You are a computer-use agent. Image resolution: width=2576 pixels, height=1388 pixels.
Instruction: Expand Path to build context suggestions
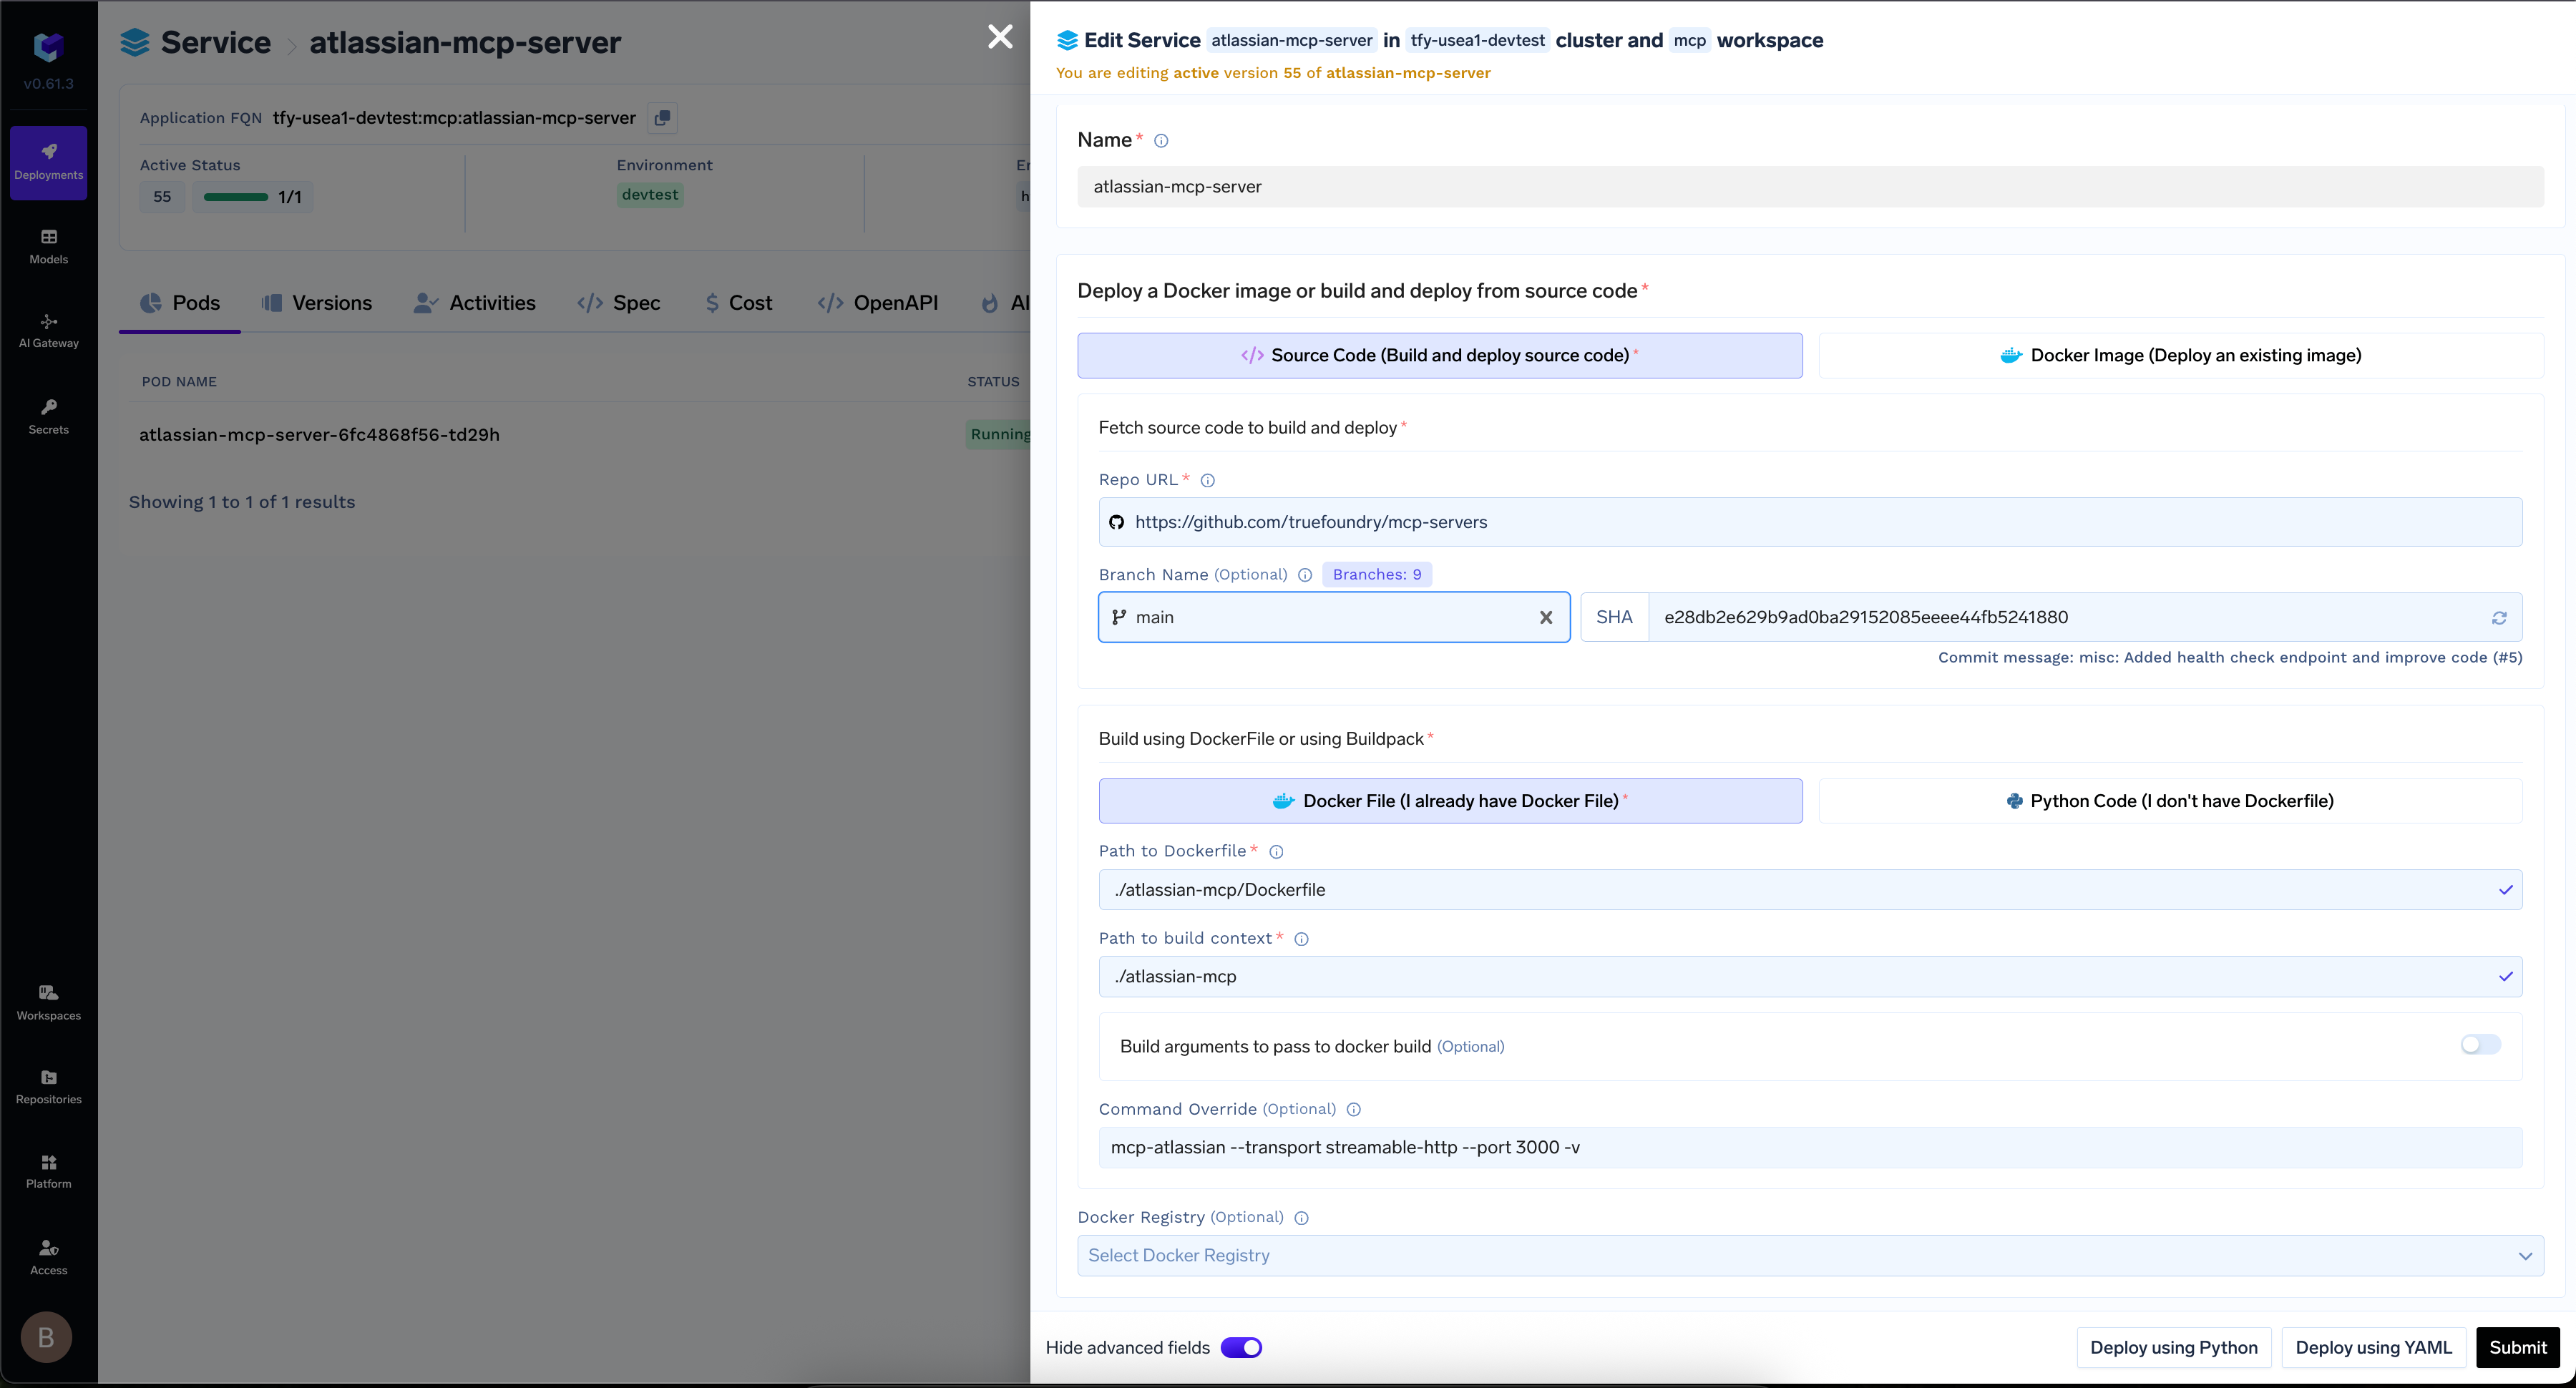pyautogui.click(x=2505, y=977)
